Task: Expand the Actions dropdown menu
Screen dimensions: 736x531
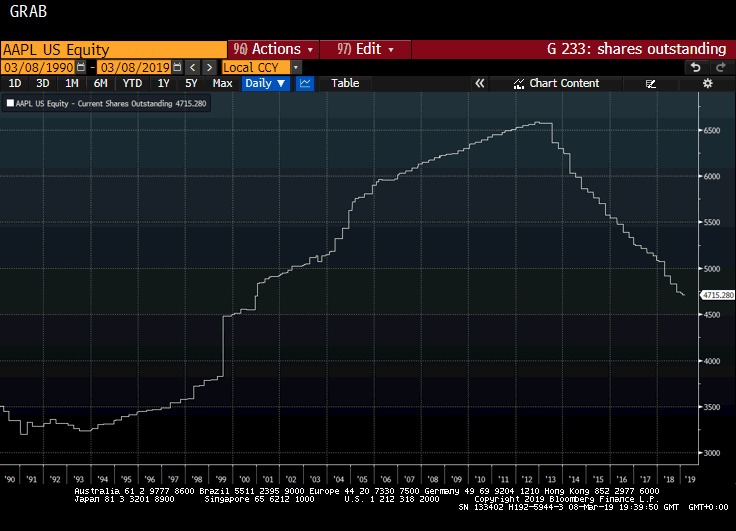Action: pos(273,49)
